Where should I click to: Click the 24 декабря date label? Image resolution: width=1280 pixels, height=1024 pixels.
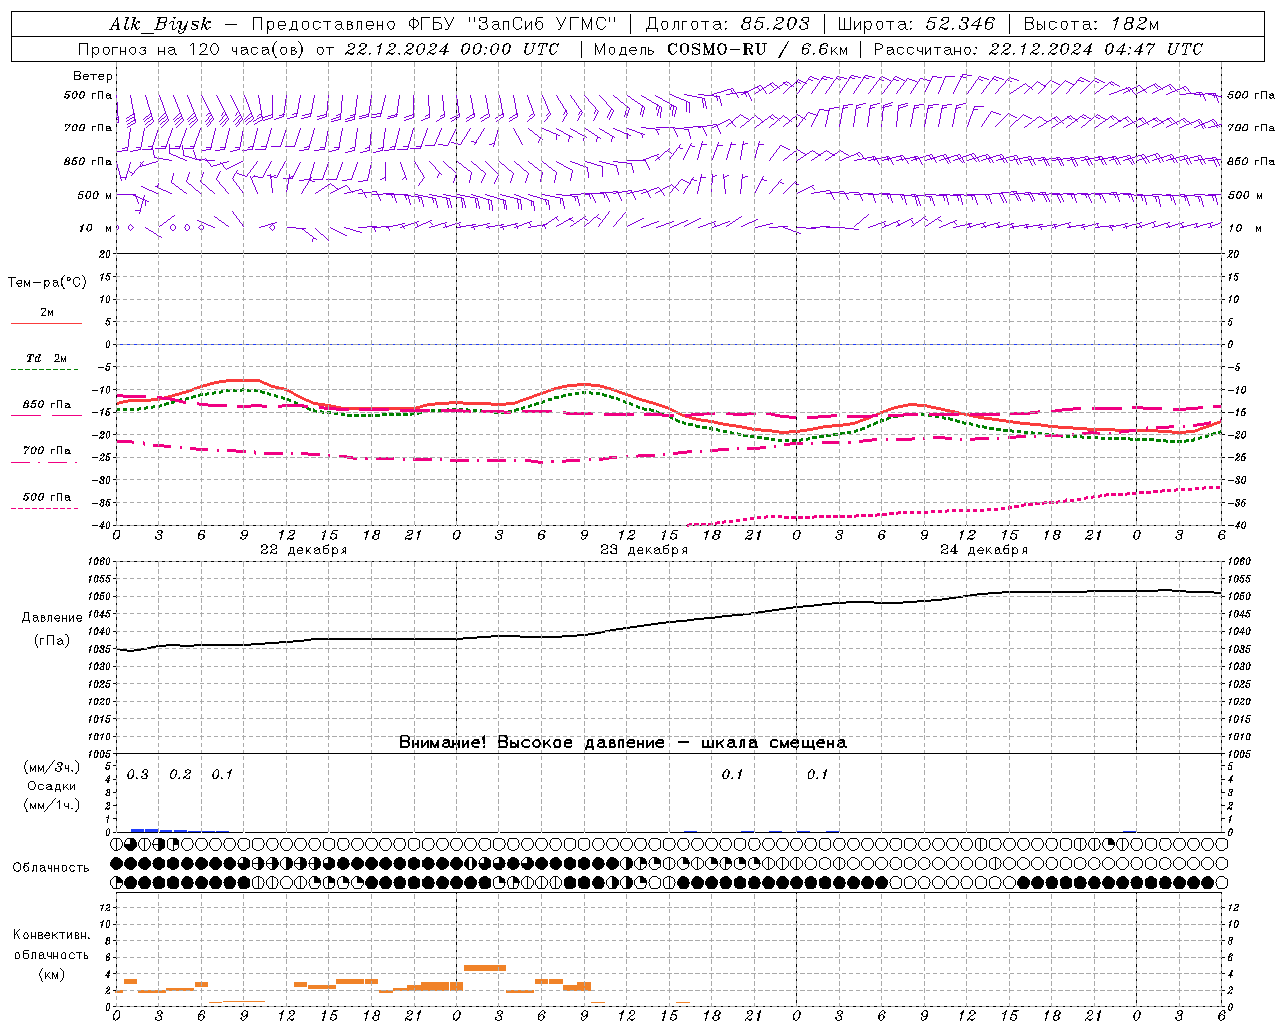point(983,550)
